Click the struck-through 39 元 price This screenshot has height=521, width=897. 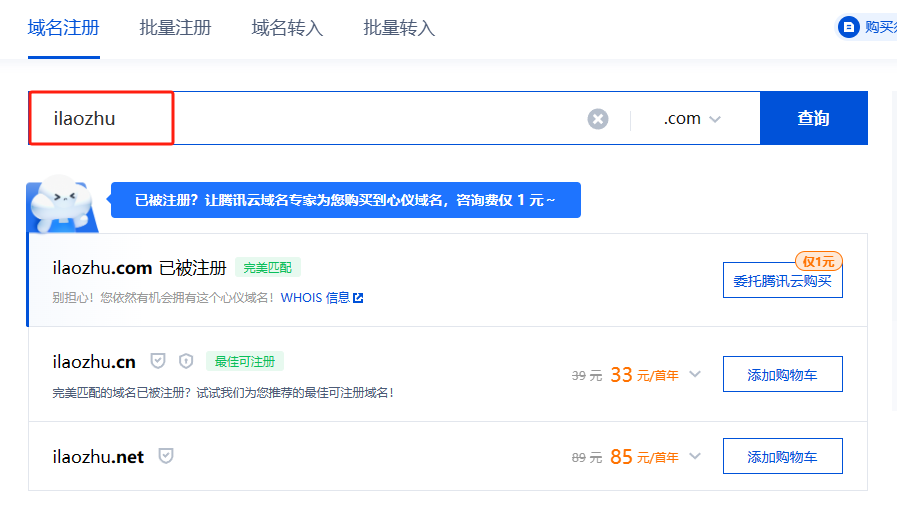587,376
